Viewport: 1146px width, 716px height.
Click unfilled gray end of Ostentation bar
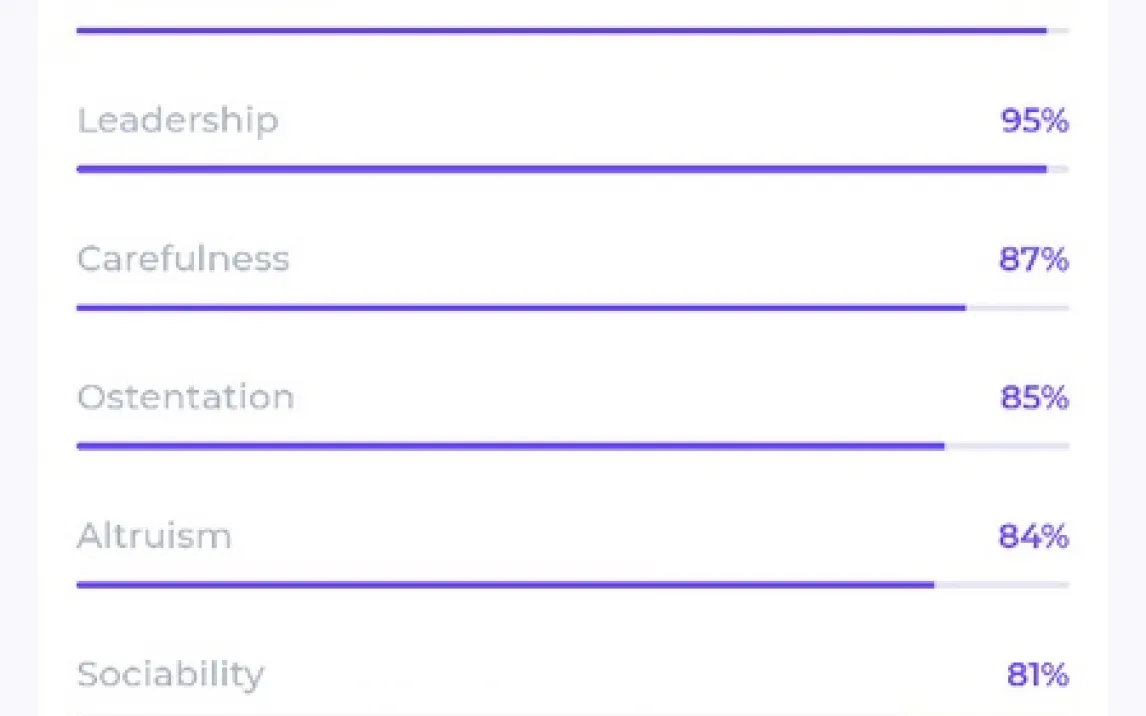(x=1006, y=446)
